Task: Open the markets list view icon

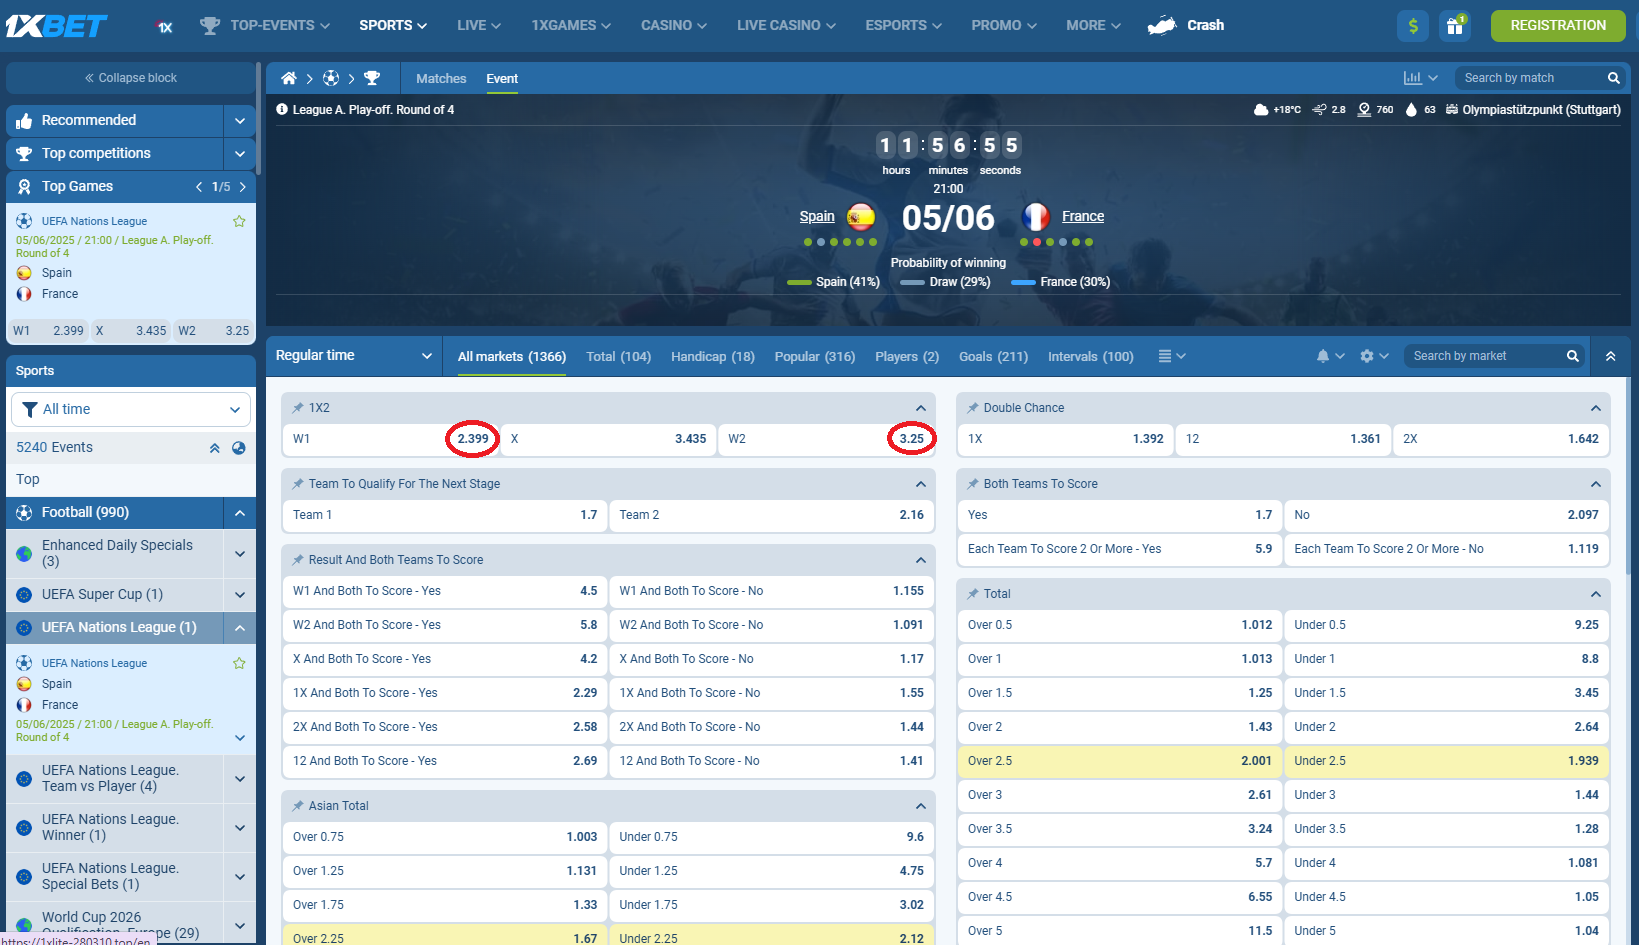Action: 1165,356
